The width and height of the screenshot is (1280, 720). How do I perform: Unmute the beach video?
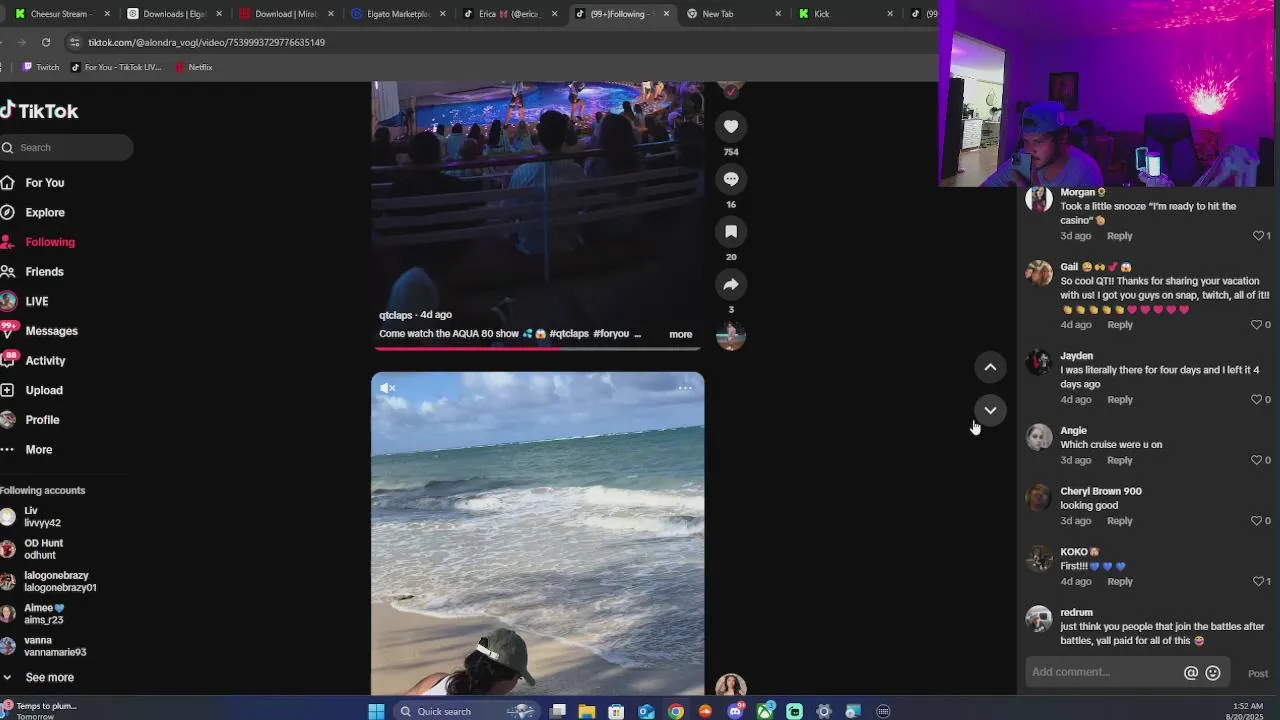point(388,388)
